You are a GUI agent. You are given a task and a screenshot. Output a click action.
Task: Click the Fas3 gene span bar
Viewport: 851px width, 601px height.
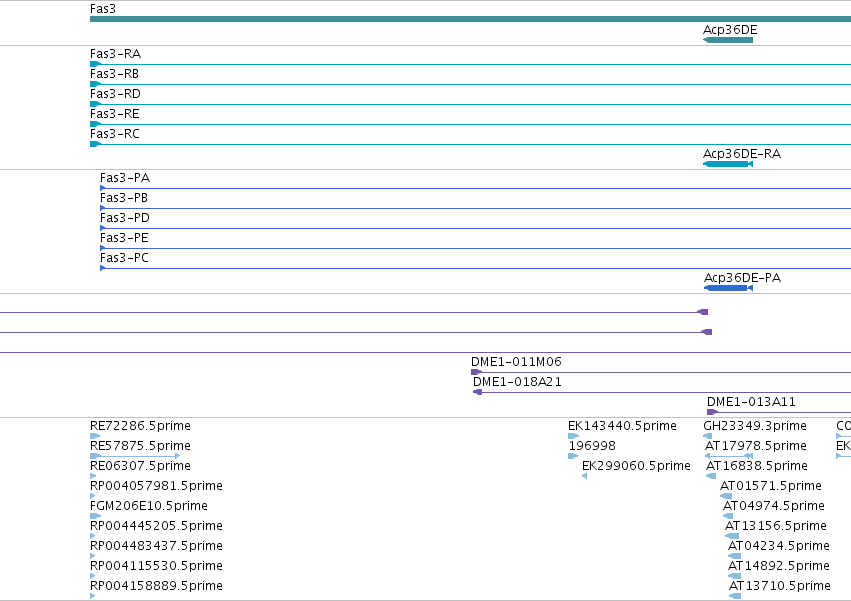[471, 20]
